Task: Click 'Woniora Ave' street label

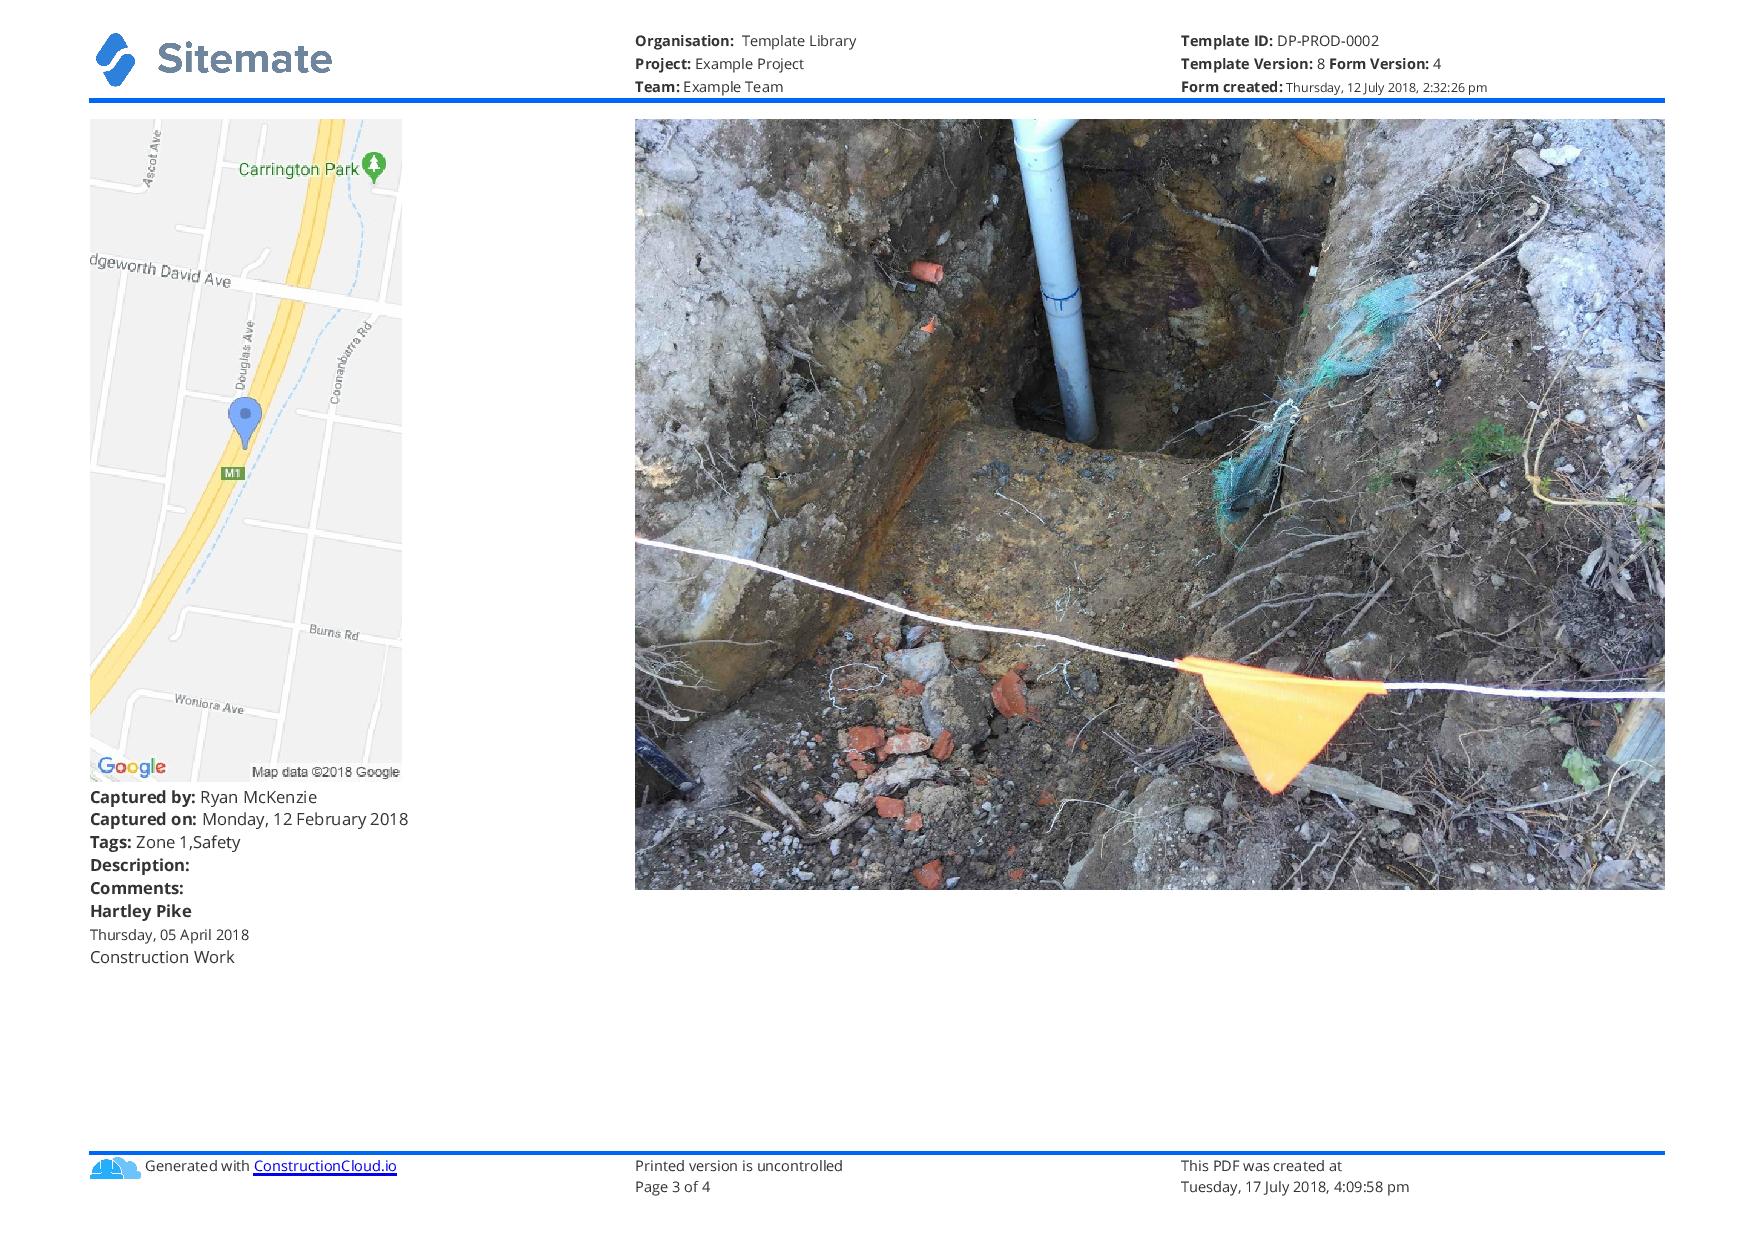Action: 209,703
